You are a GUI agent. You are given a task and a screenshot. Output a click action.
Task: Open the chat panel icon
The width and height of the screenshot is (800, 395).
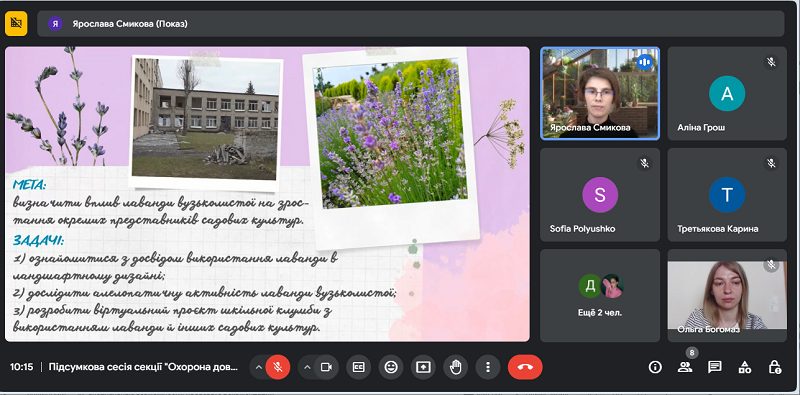pyautogui.click(x=715, y=367)
